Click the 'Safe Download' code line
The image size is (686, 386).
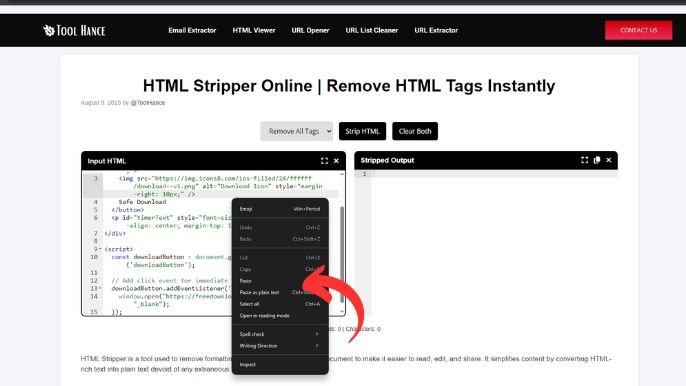pyautogui.click(x=142, y=202)
